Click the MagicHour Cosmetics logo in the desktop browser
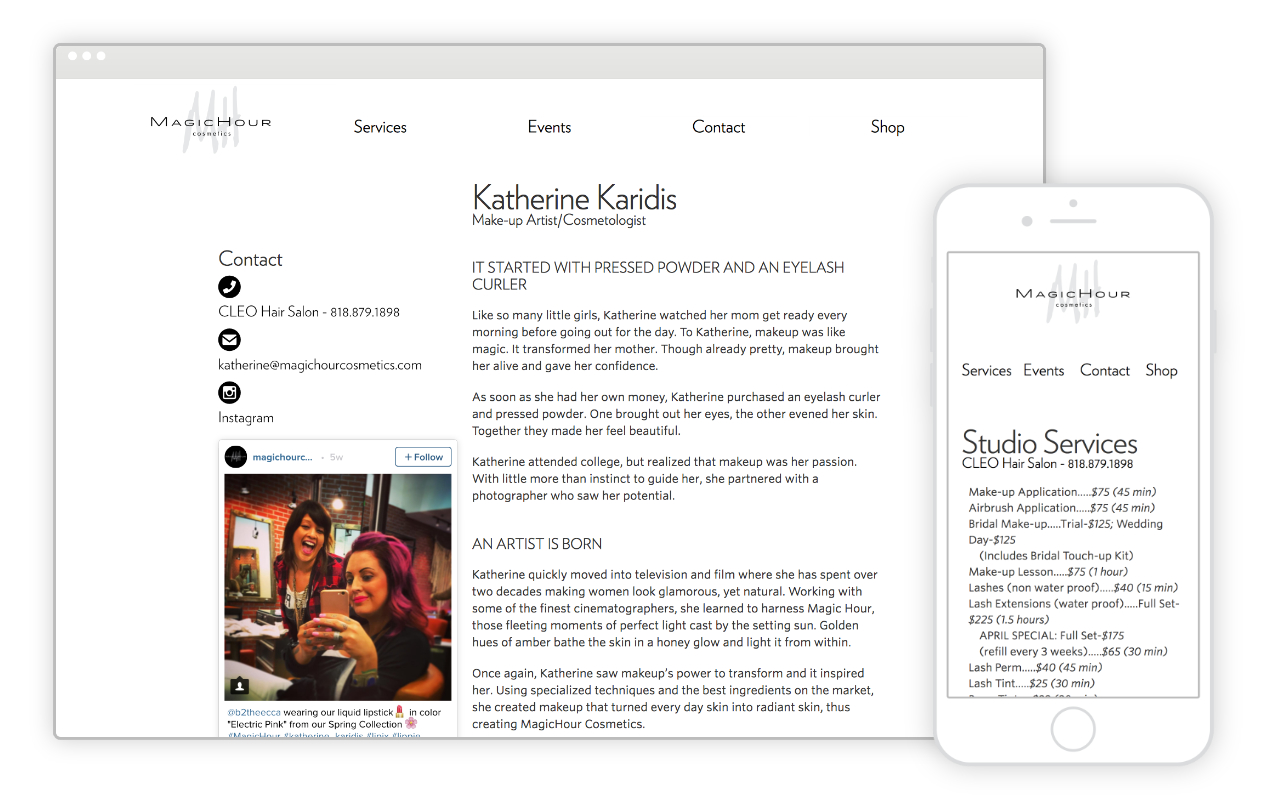This screenshot has height=801, width=1280. coord(211,121)
